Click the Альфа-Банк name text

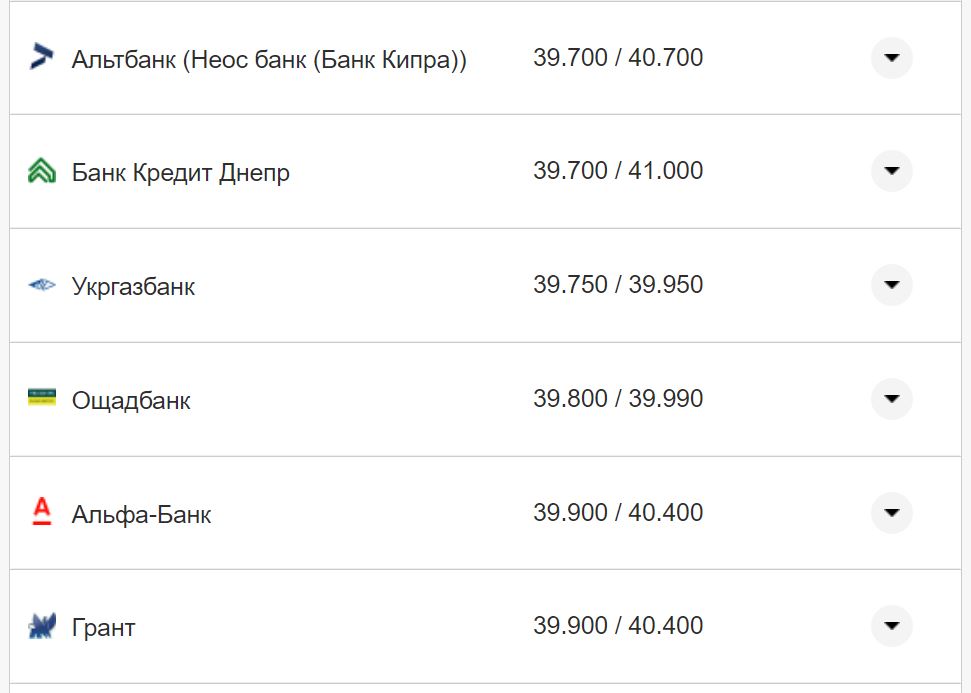tap(142, 515)
